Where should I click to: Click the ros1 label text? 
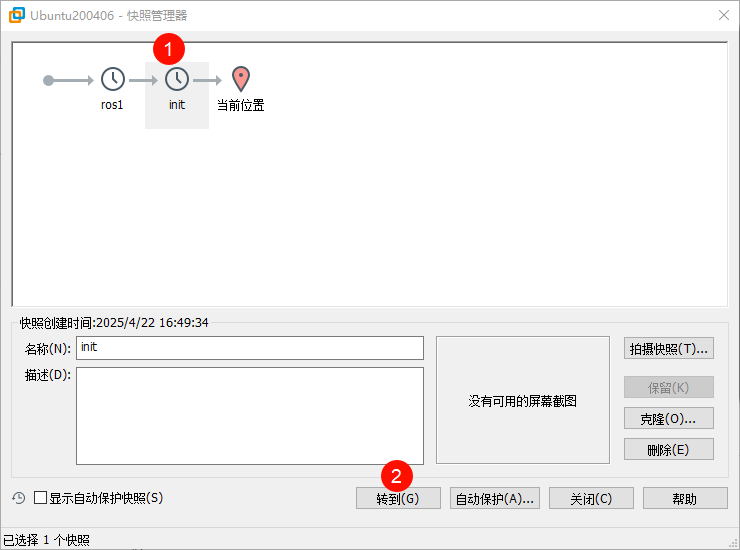[112, 105]
